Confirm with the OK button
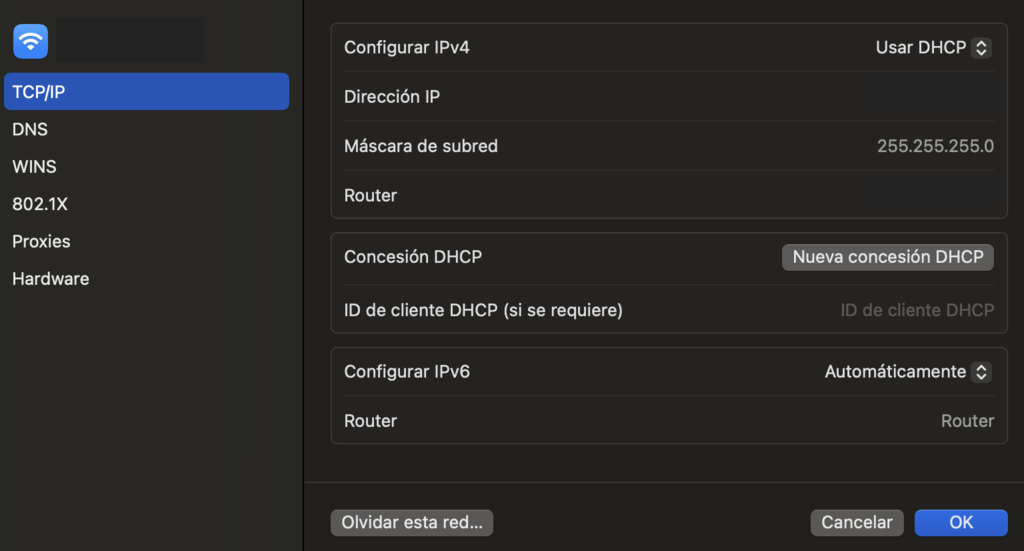Screen dimensions: 1024x551 tap(960, 522)
